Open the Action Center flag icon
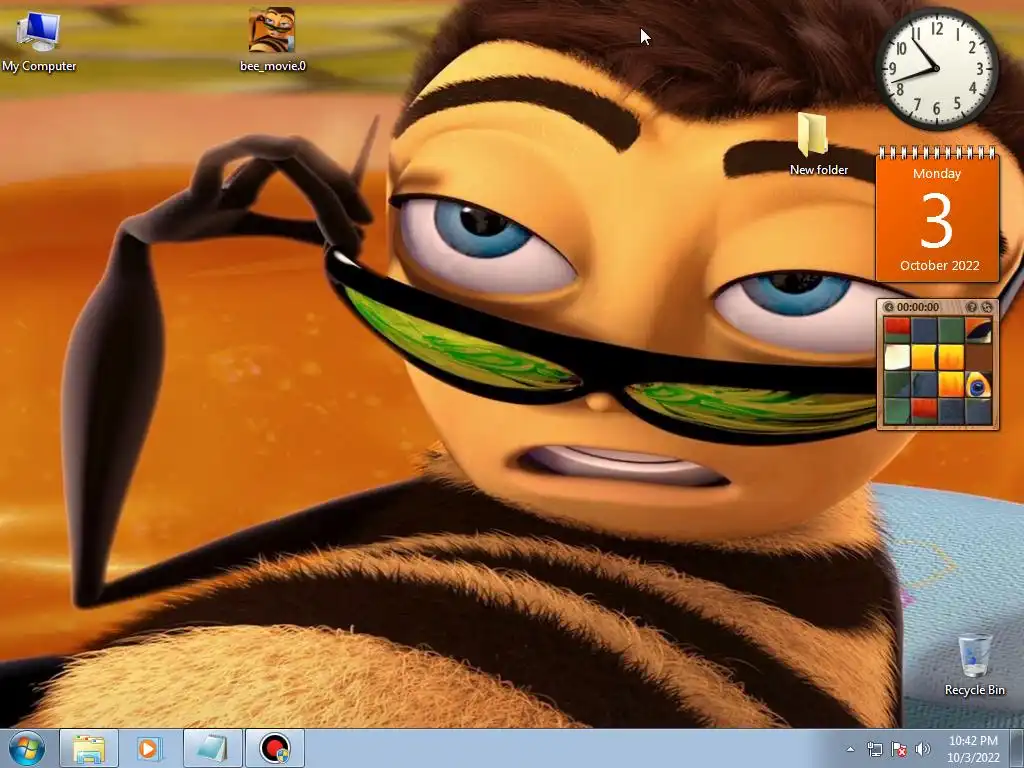 point(899,750)
